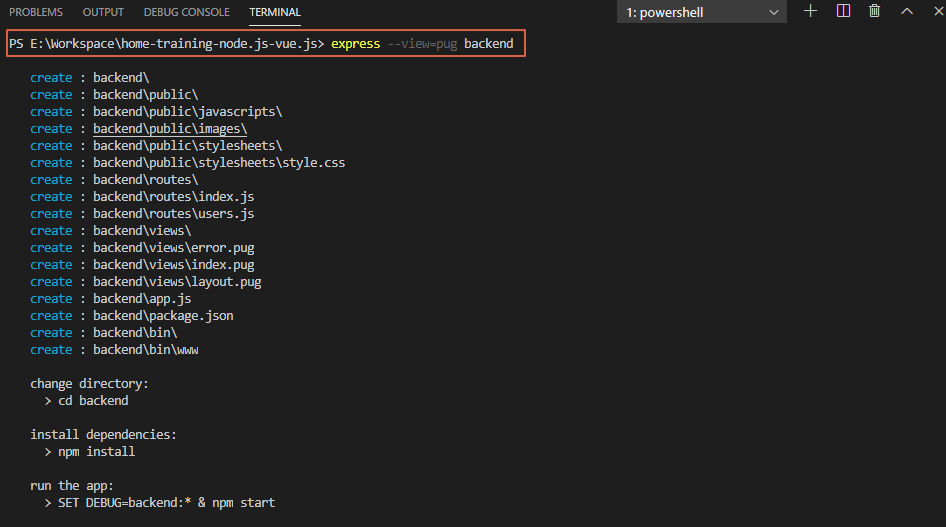Image resolution: width=946 pixels, height=527 pixels.
Task: Open the PROBLEMS panel tab
Action: coord(36,12)
